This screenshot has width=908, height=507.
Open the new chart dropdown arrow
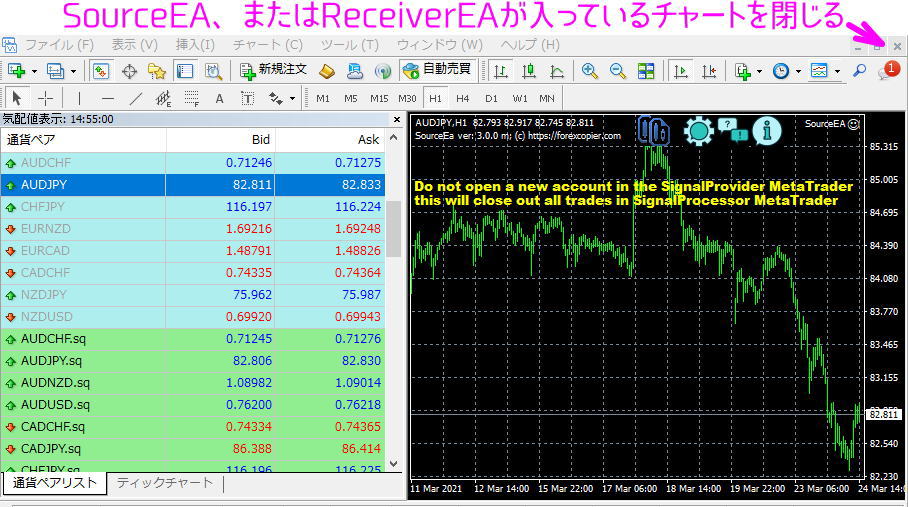tap(34, 71)
